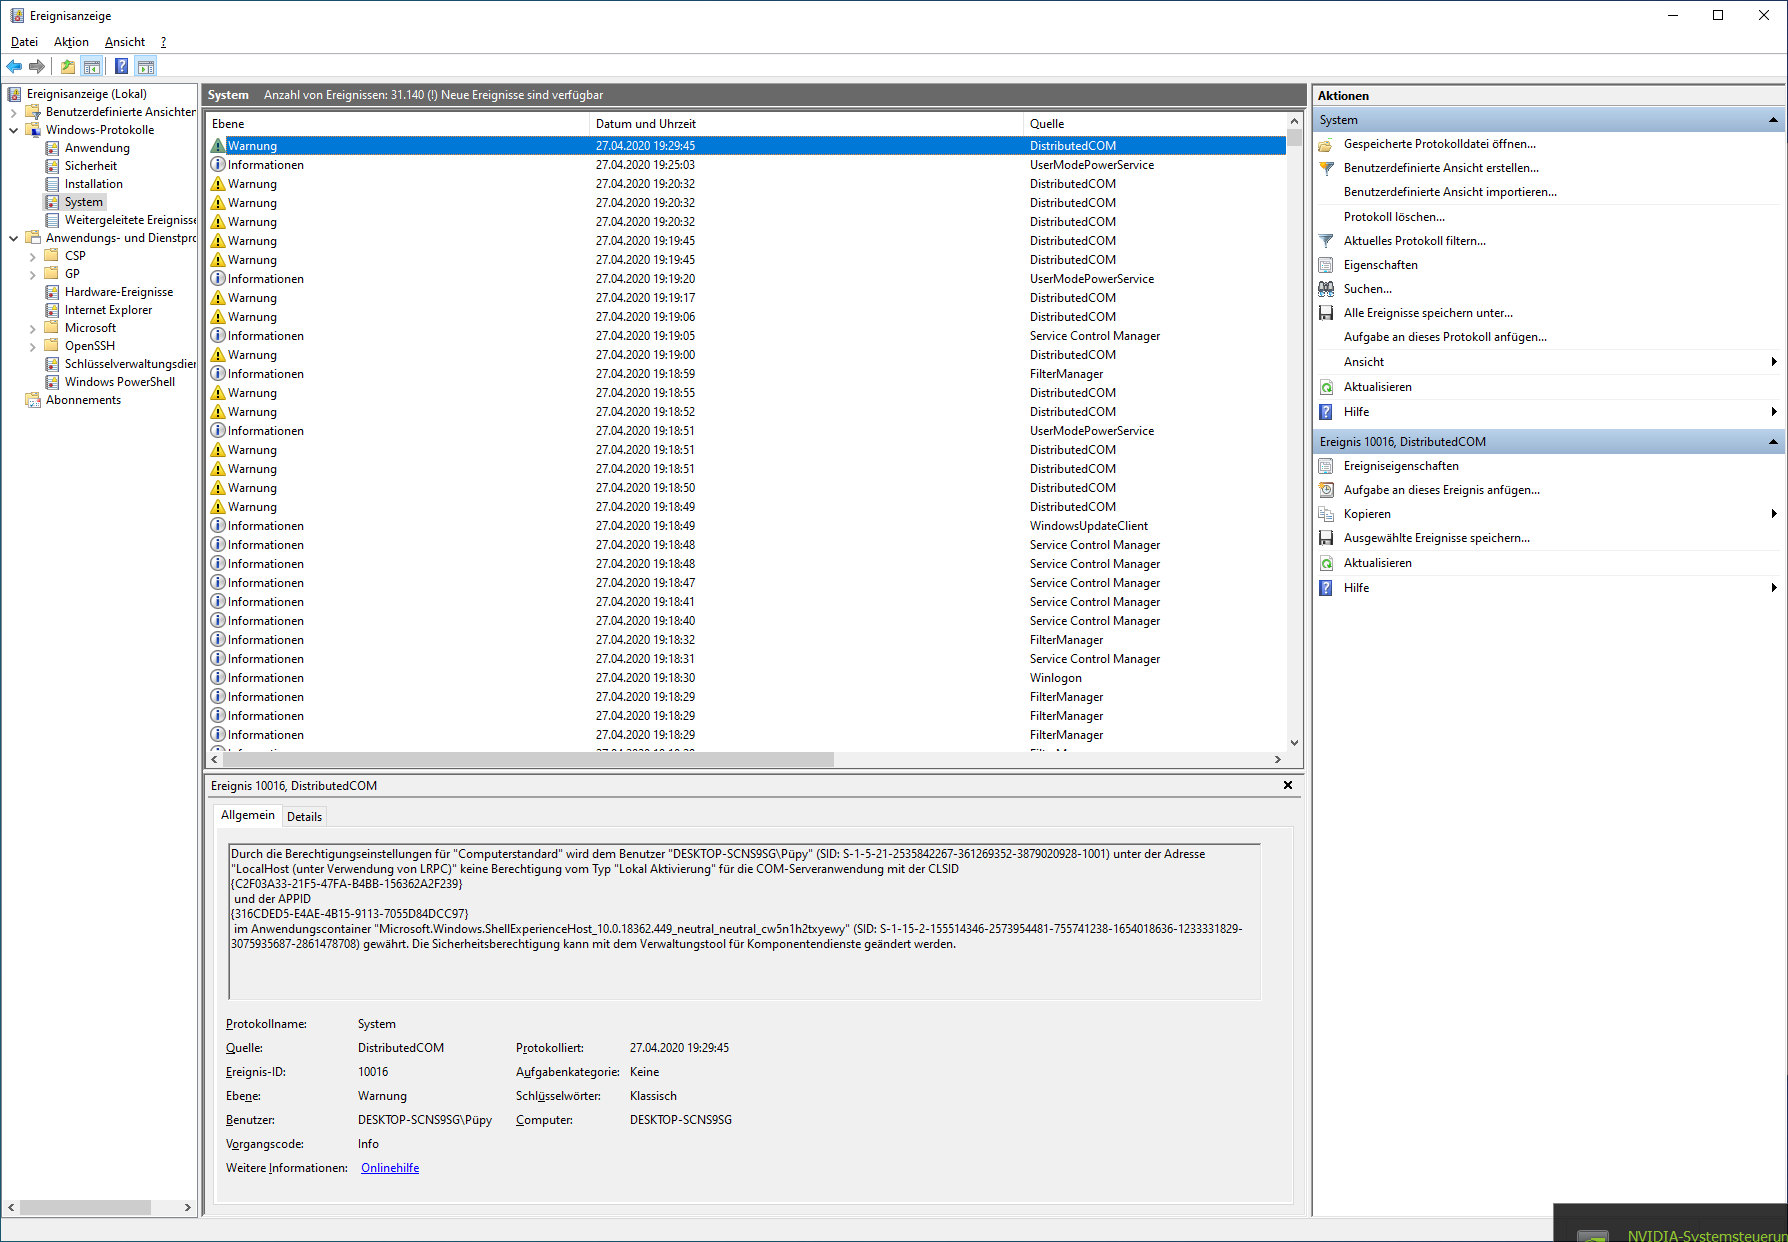Expand the OpenSSH folder node
The width and height of the screenshot is (1788, 1242).
click(x=32, y=346)
